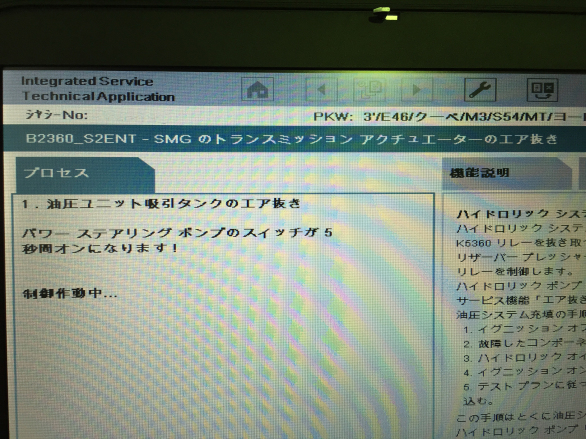
Task: Click the PKW vehicle description text
Action: pyautogui.click(x=449, y=117)
